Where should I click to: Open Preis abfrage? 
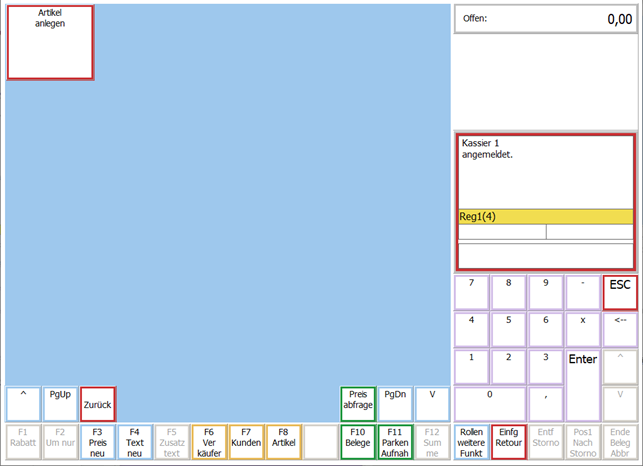coord(358,403)
